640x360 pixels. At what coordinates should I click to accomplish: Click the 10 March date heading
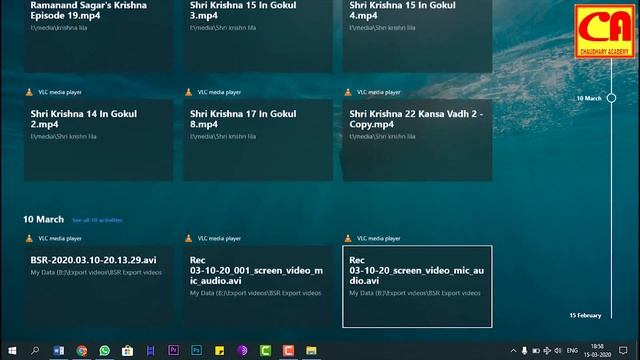43,220
